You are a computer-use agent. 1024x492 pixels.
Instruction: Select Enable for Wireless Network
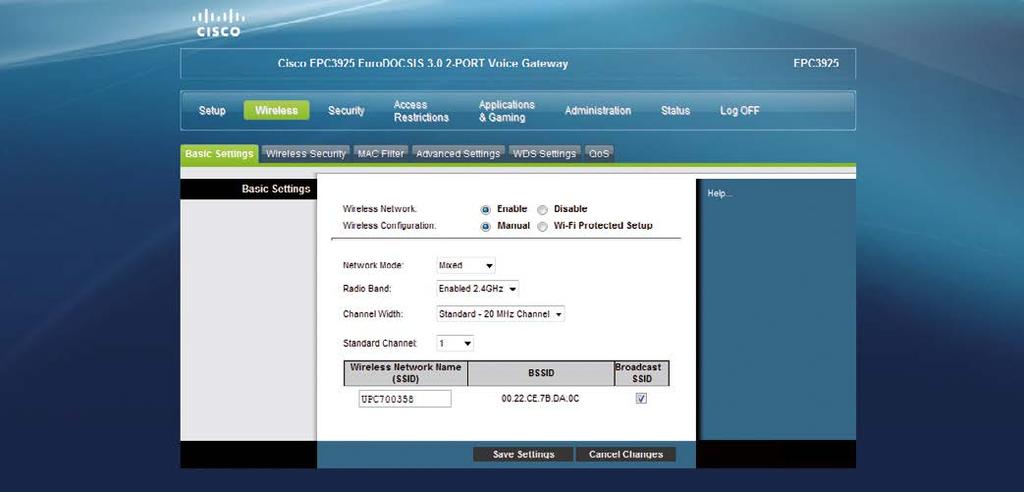485,210
